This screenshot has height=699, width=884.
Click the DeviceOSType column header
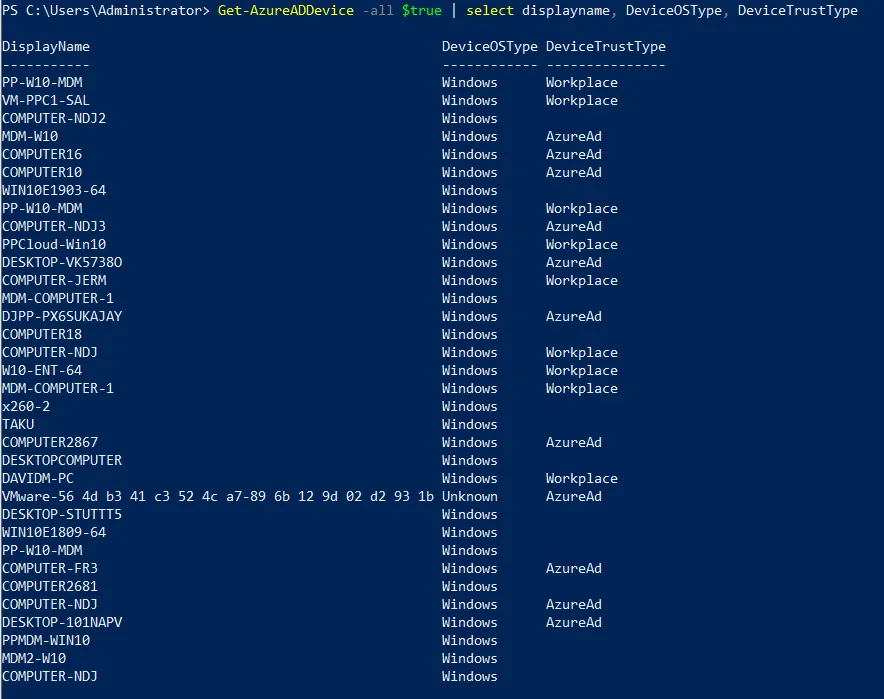[x=490, y=47]
